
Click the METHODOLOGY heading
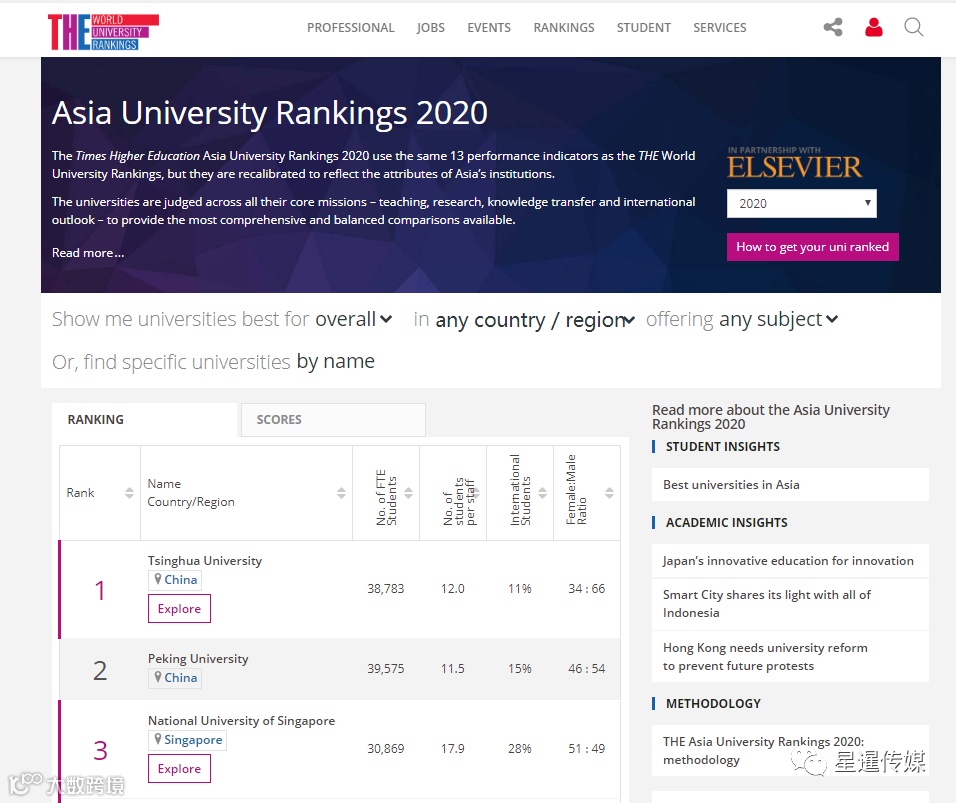713,704
